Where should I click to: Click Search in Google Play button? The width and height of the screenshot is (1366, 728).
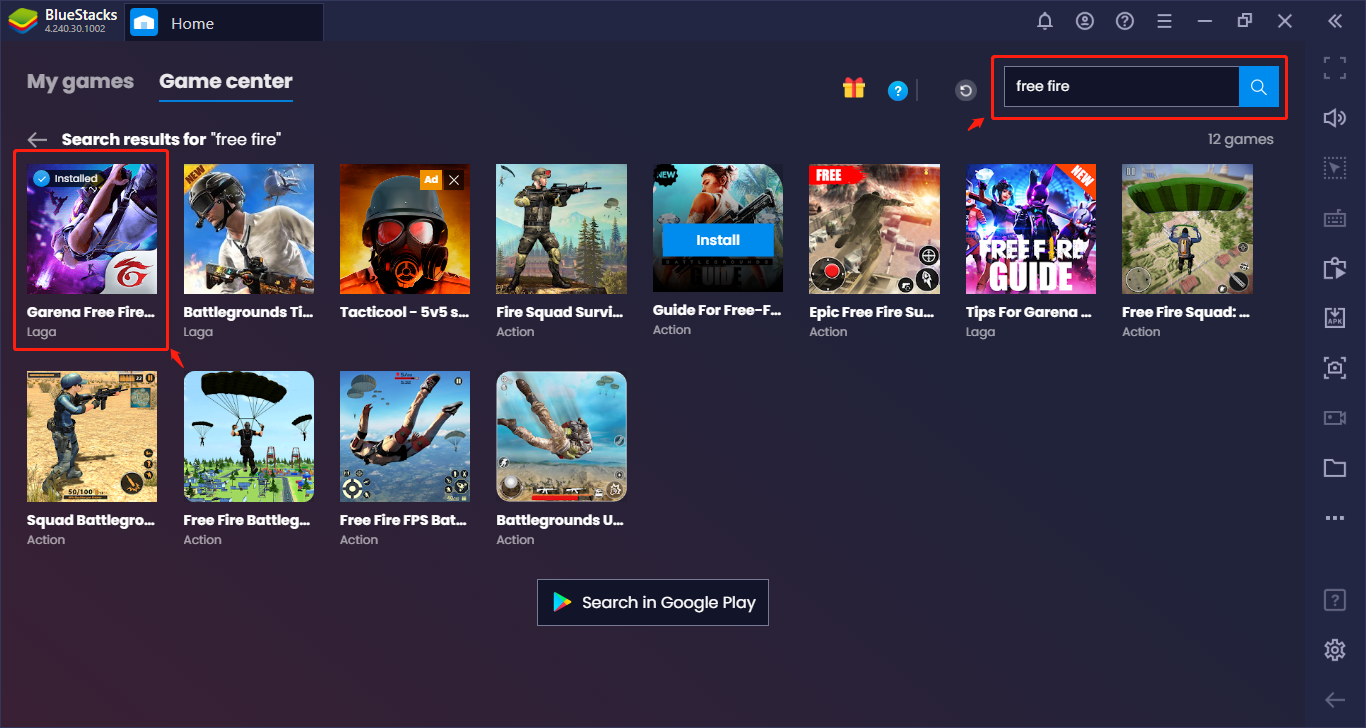pos(653,602)
